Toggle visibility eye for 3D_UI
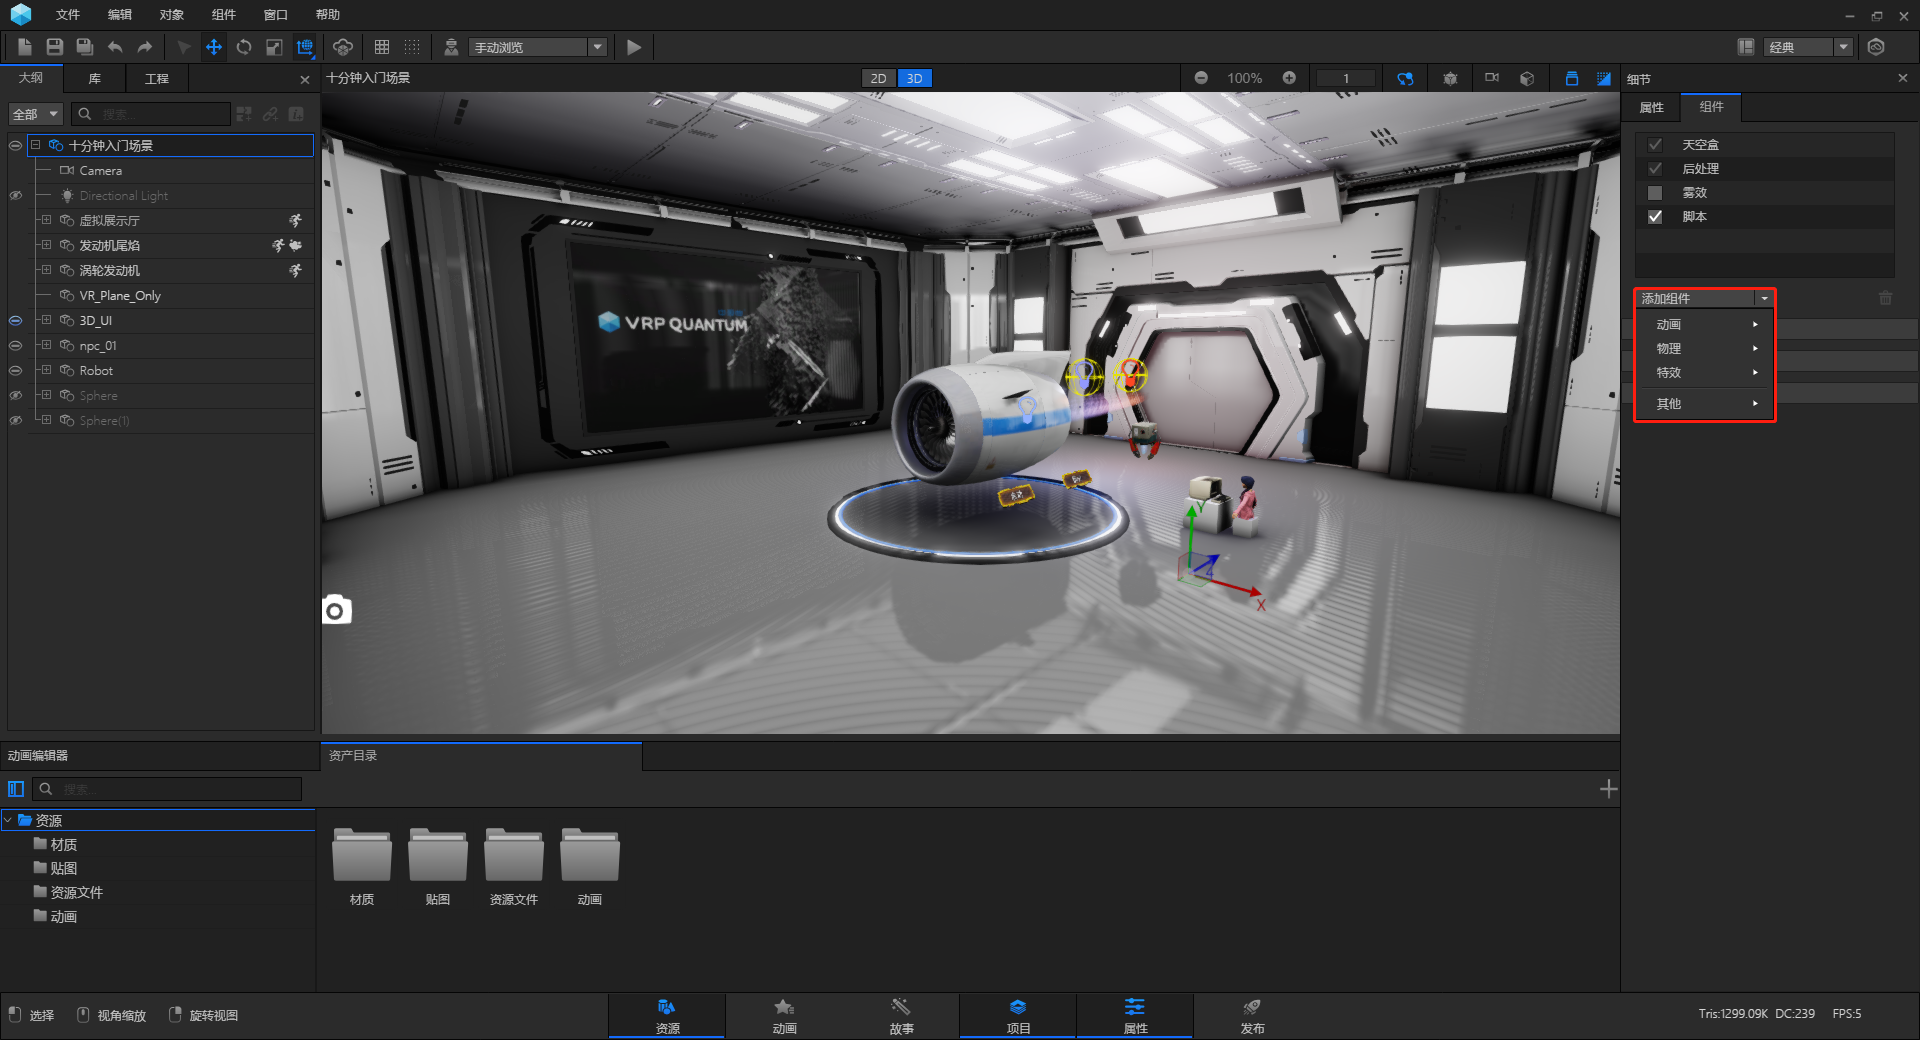The width and height of the screenshot is (1920, 1040). coord(15,321)
